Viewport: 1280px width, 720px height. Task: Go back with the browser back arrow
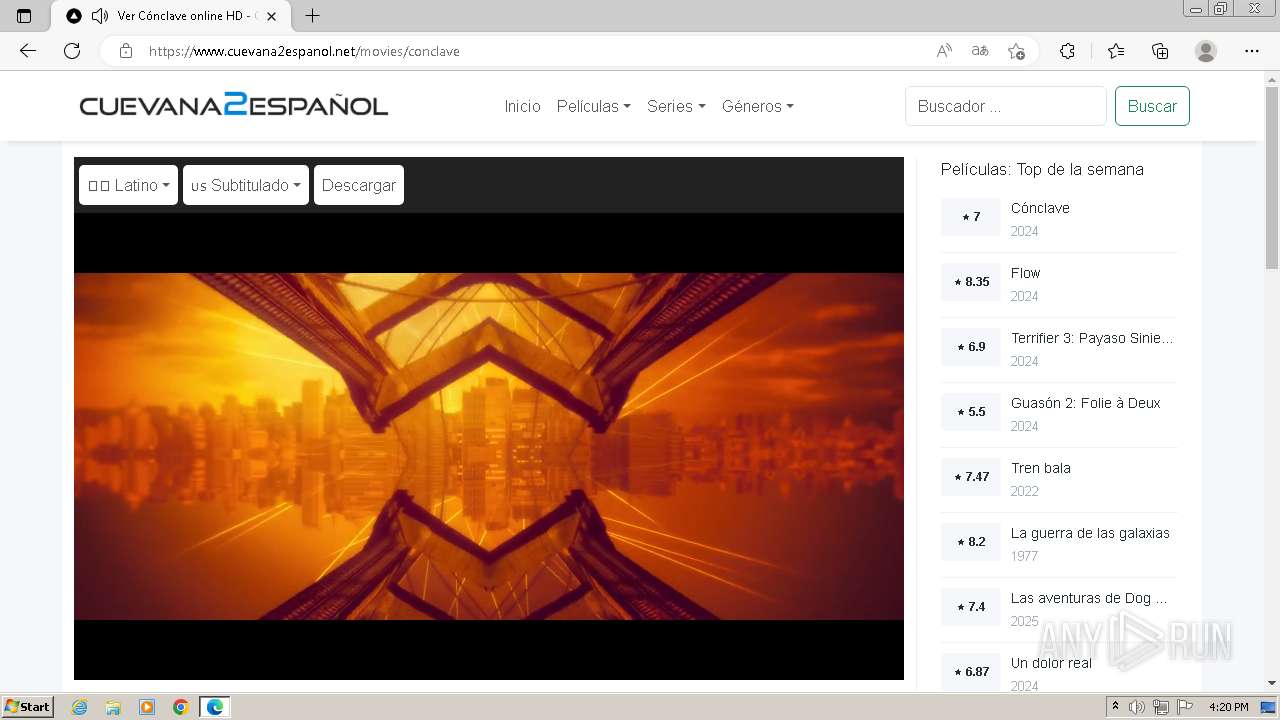coord(27,51)
